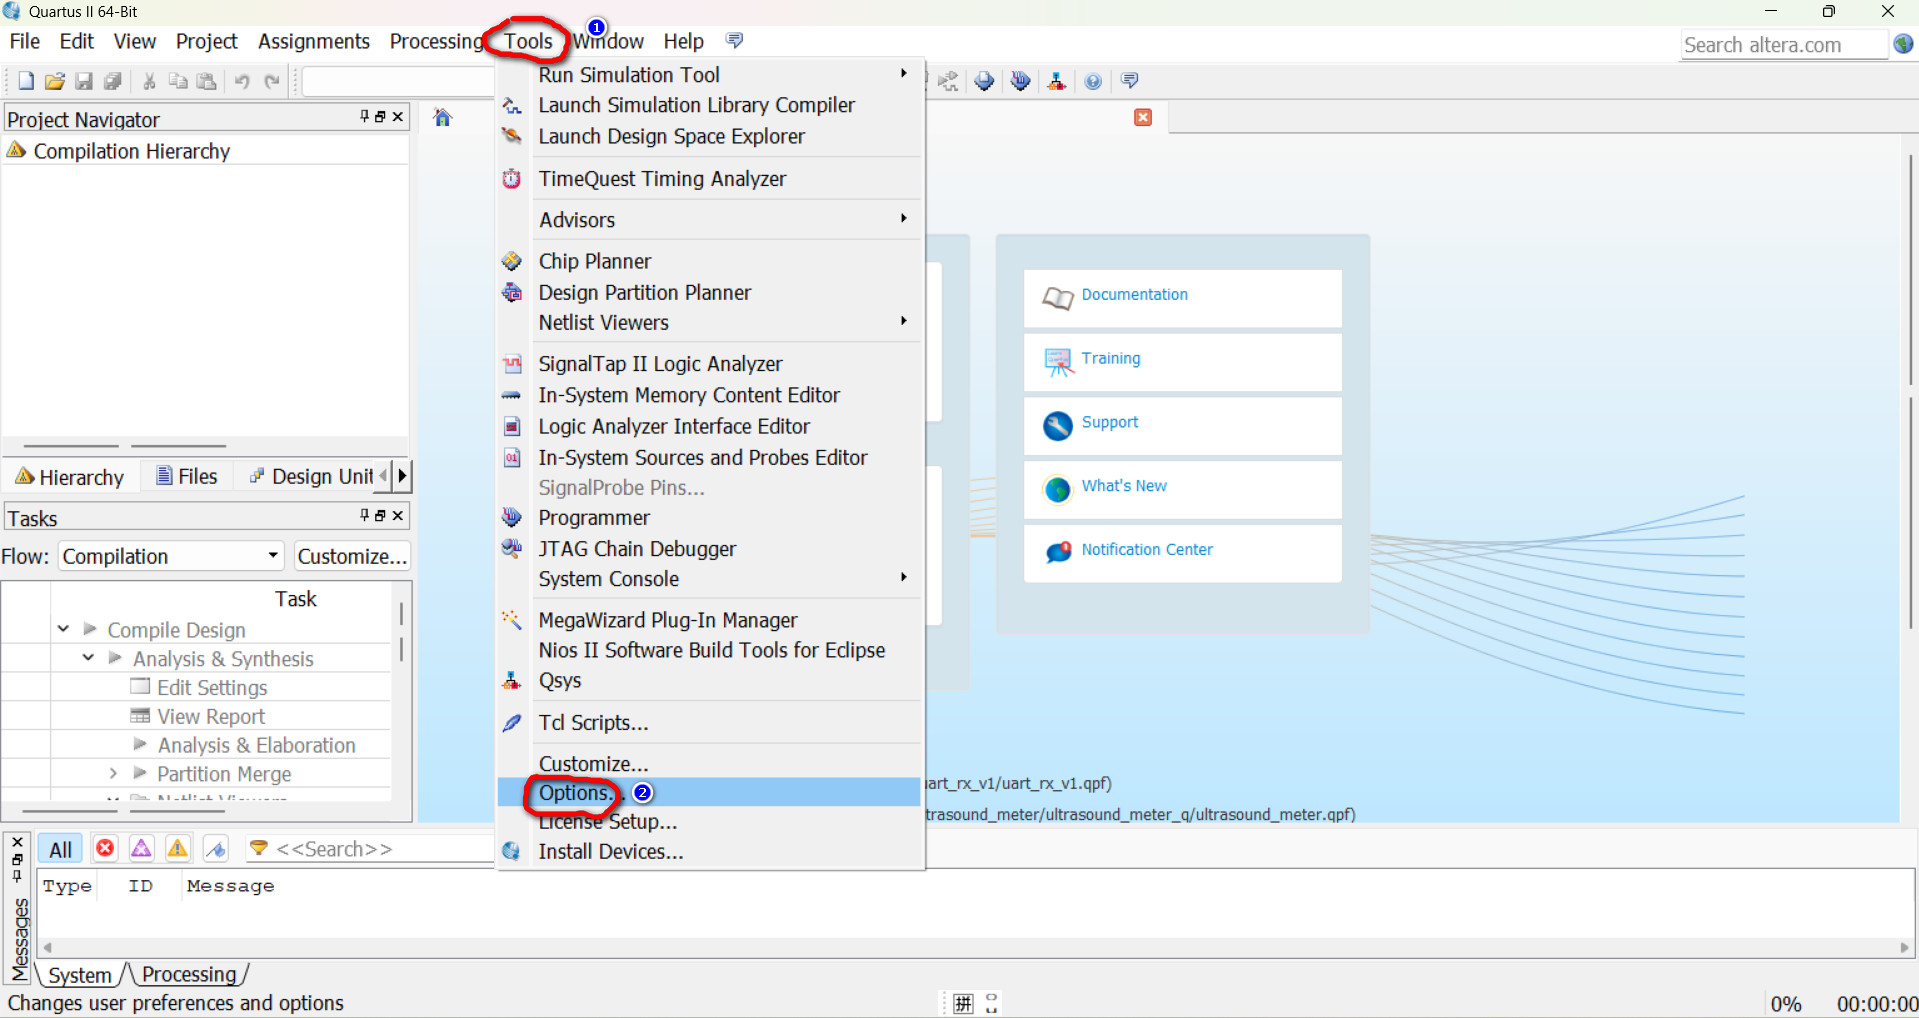Collapse the Compile Design task
Image resolution: width=1919 pixels, height=1018 pixels.
(x=63, y=629)
